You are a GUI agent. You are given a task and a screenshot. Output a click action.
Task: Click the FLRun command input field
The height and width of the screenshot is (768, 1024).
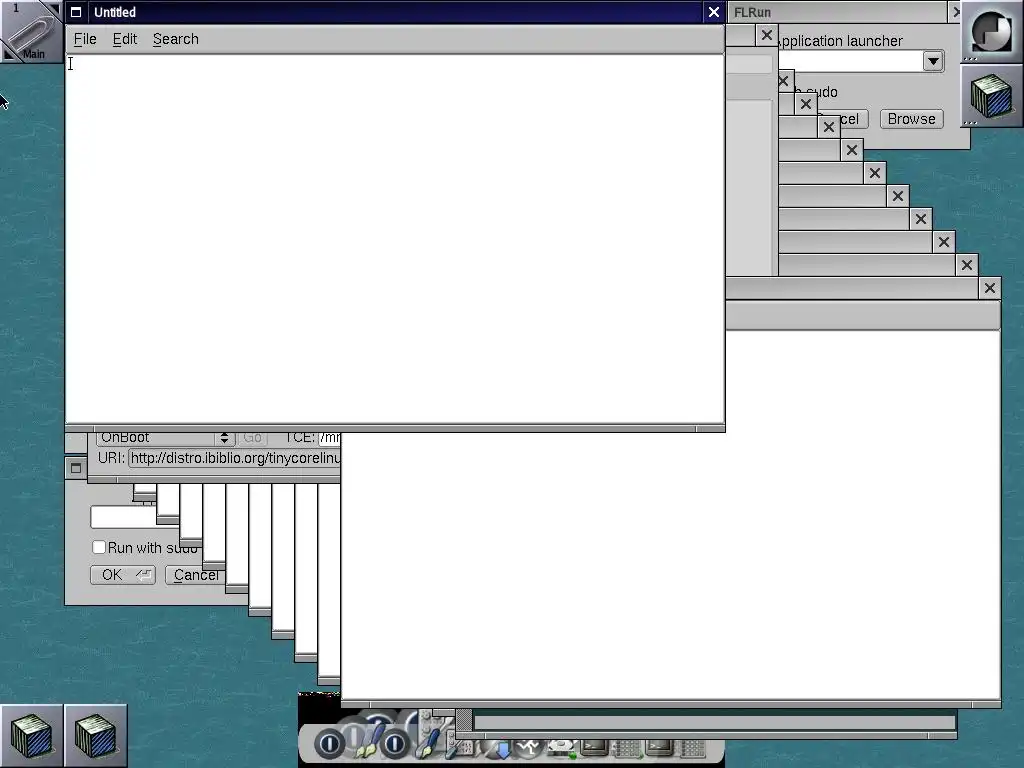coord(849,61)
